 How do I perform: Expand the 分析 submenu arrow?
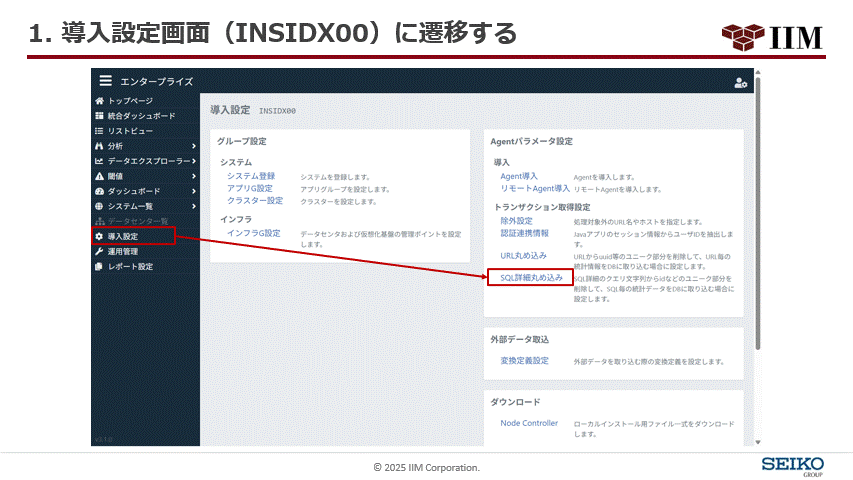(193, 146)
